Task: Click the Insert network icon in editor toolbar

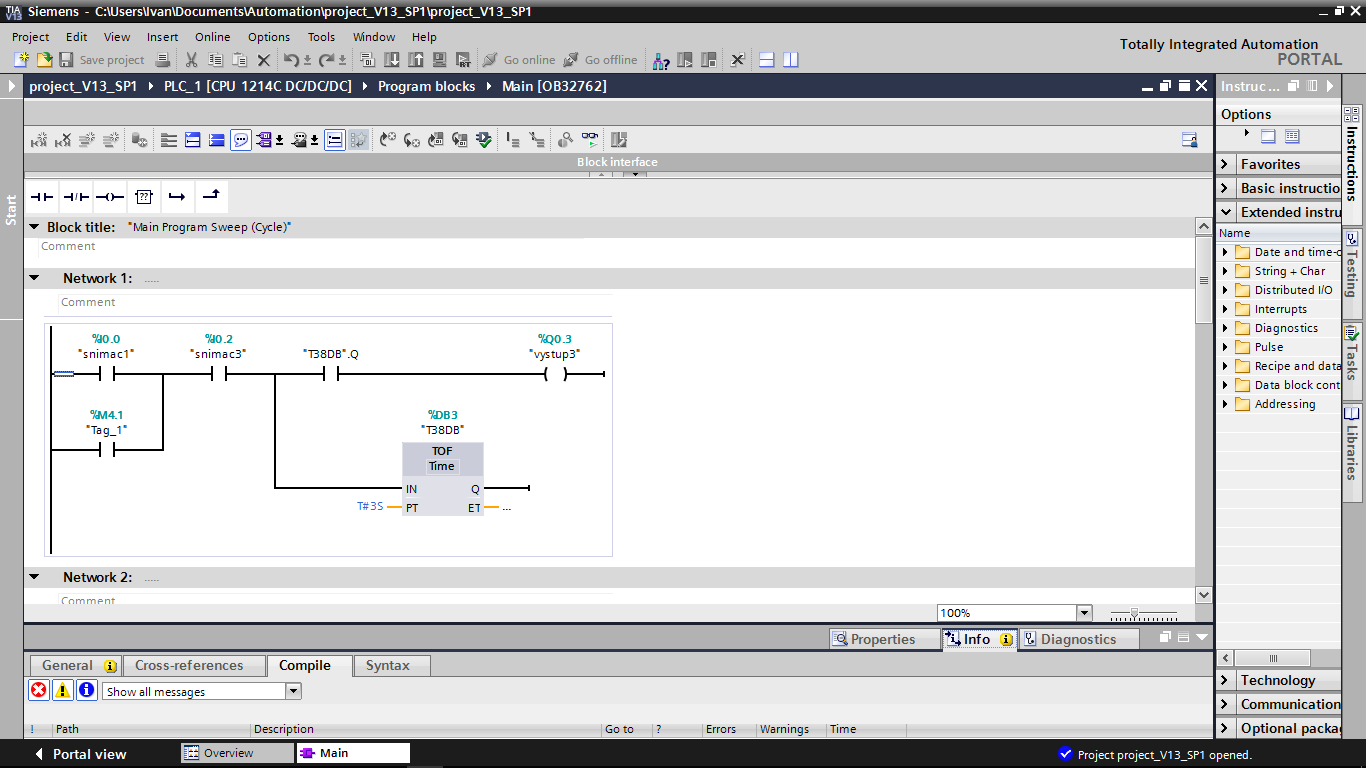Action: pyautogui.click(x=38, y=140)
